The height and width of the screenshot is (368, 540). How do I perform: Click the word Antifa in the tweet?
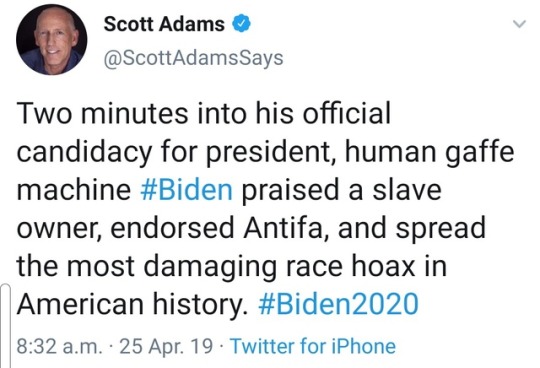(285, 228)
